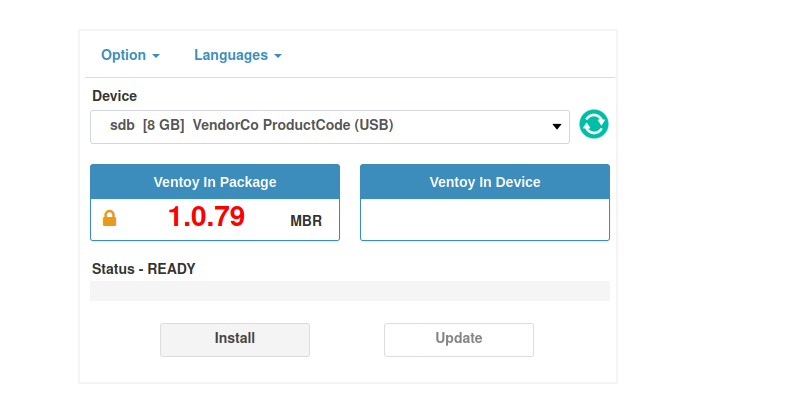The height and width of the screenshot is (400, 803).
Task: Click the green refresh devices icon
Action: click(594, 125)
